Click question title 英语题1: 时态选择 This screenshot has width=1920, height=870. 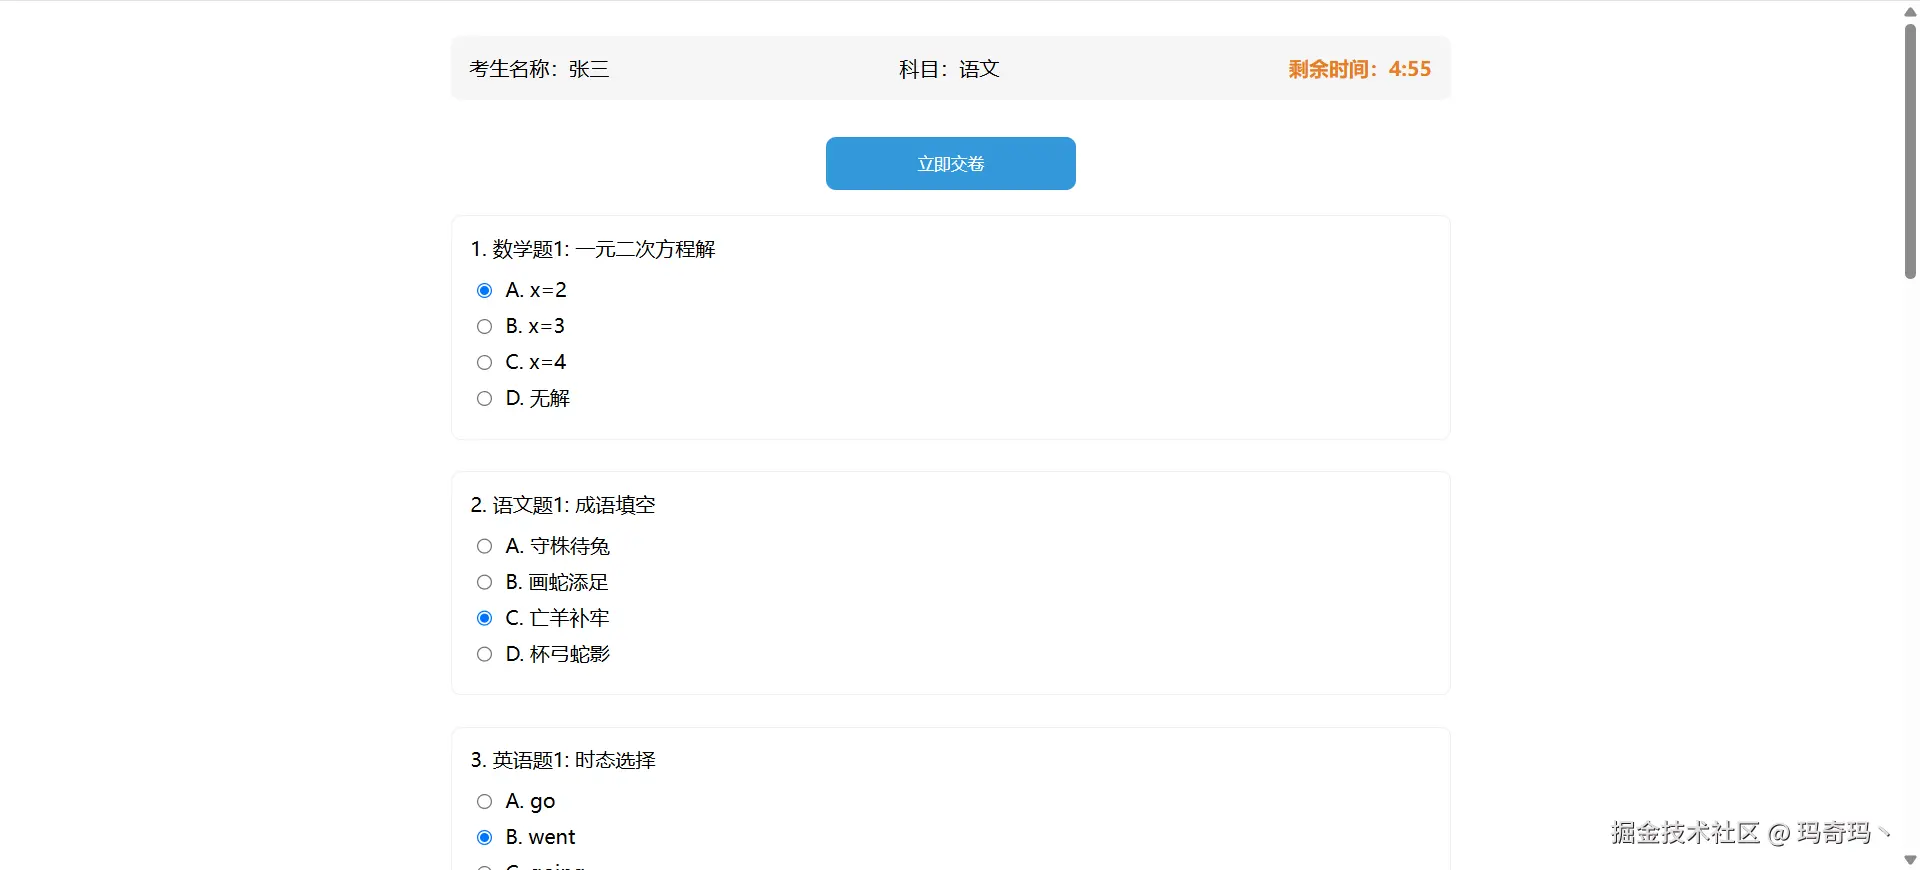(x=563, y=760)
